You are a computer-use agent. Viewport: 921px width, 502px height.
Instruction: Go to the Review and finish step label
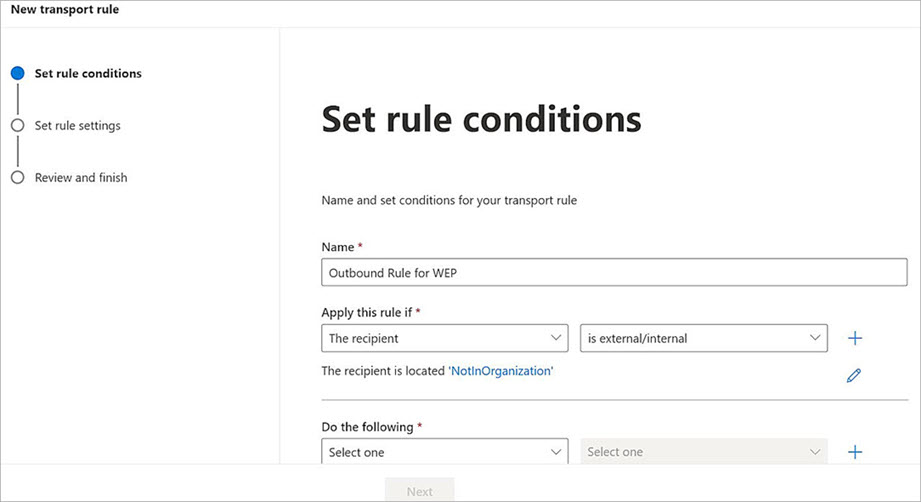(81, 178)
